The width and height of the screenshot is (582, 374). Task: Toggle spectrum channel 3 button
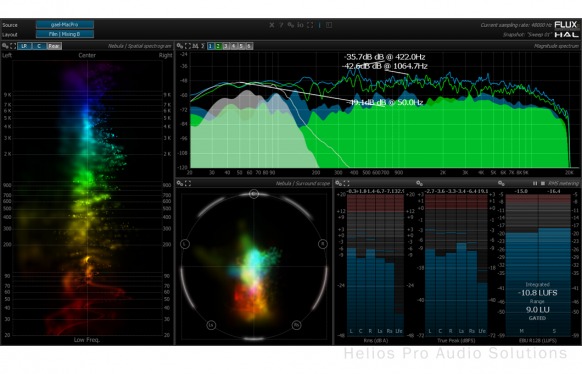tap(226, 46)
